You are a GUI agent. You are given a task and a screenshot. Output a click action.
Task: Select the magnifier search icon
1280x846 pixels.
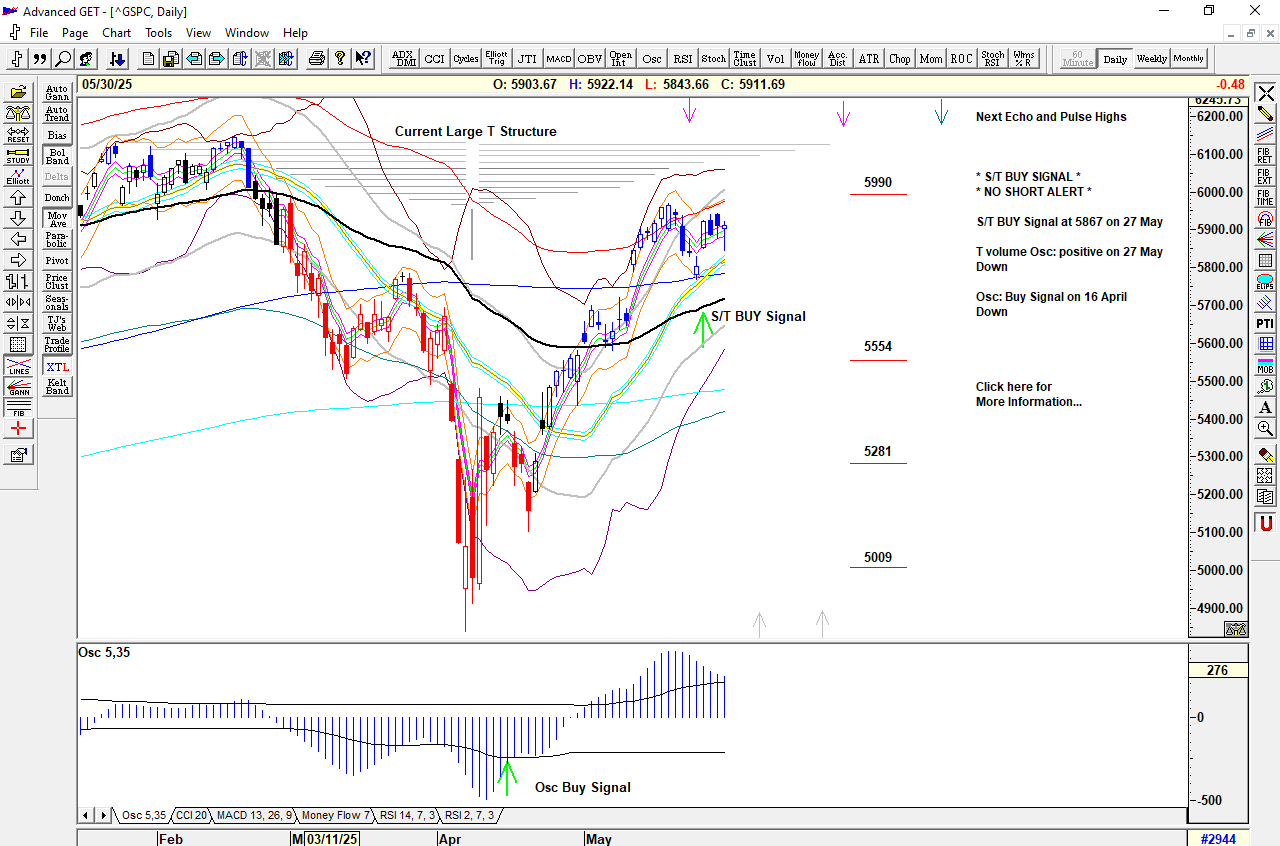coord(62,59)
